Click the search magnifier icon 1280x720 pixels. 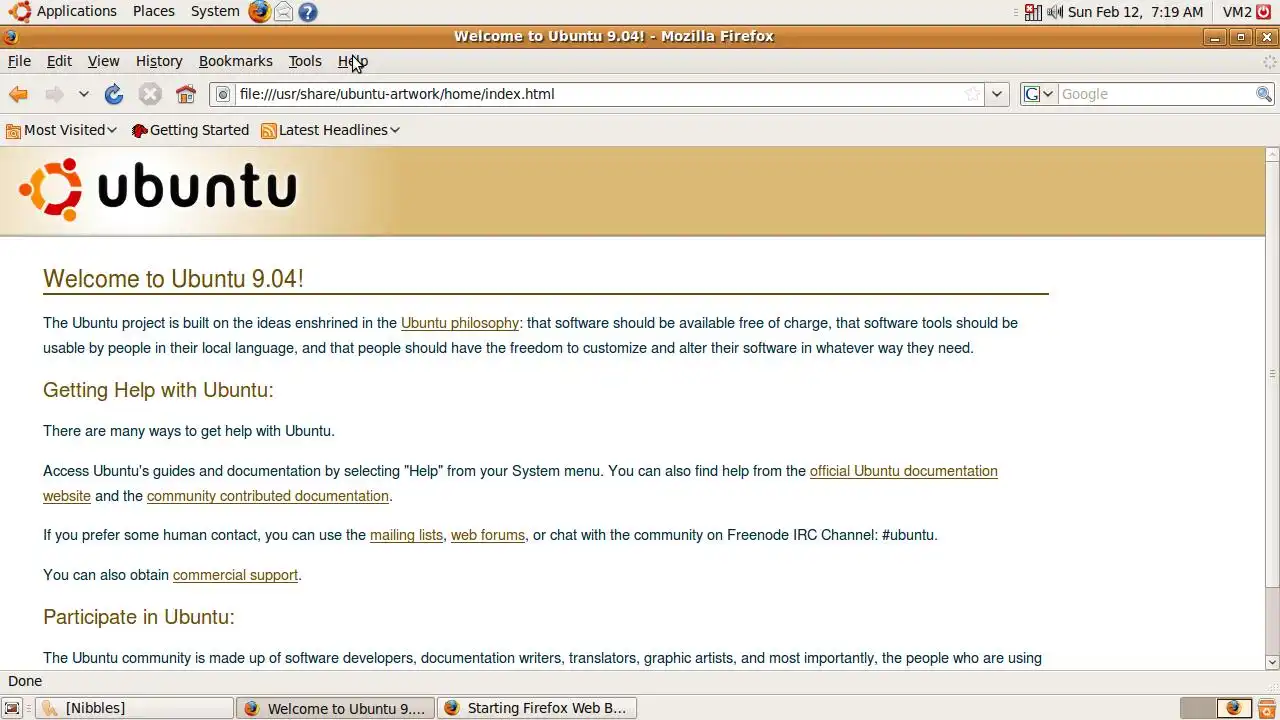(1264, 94)
